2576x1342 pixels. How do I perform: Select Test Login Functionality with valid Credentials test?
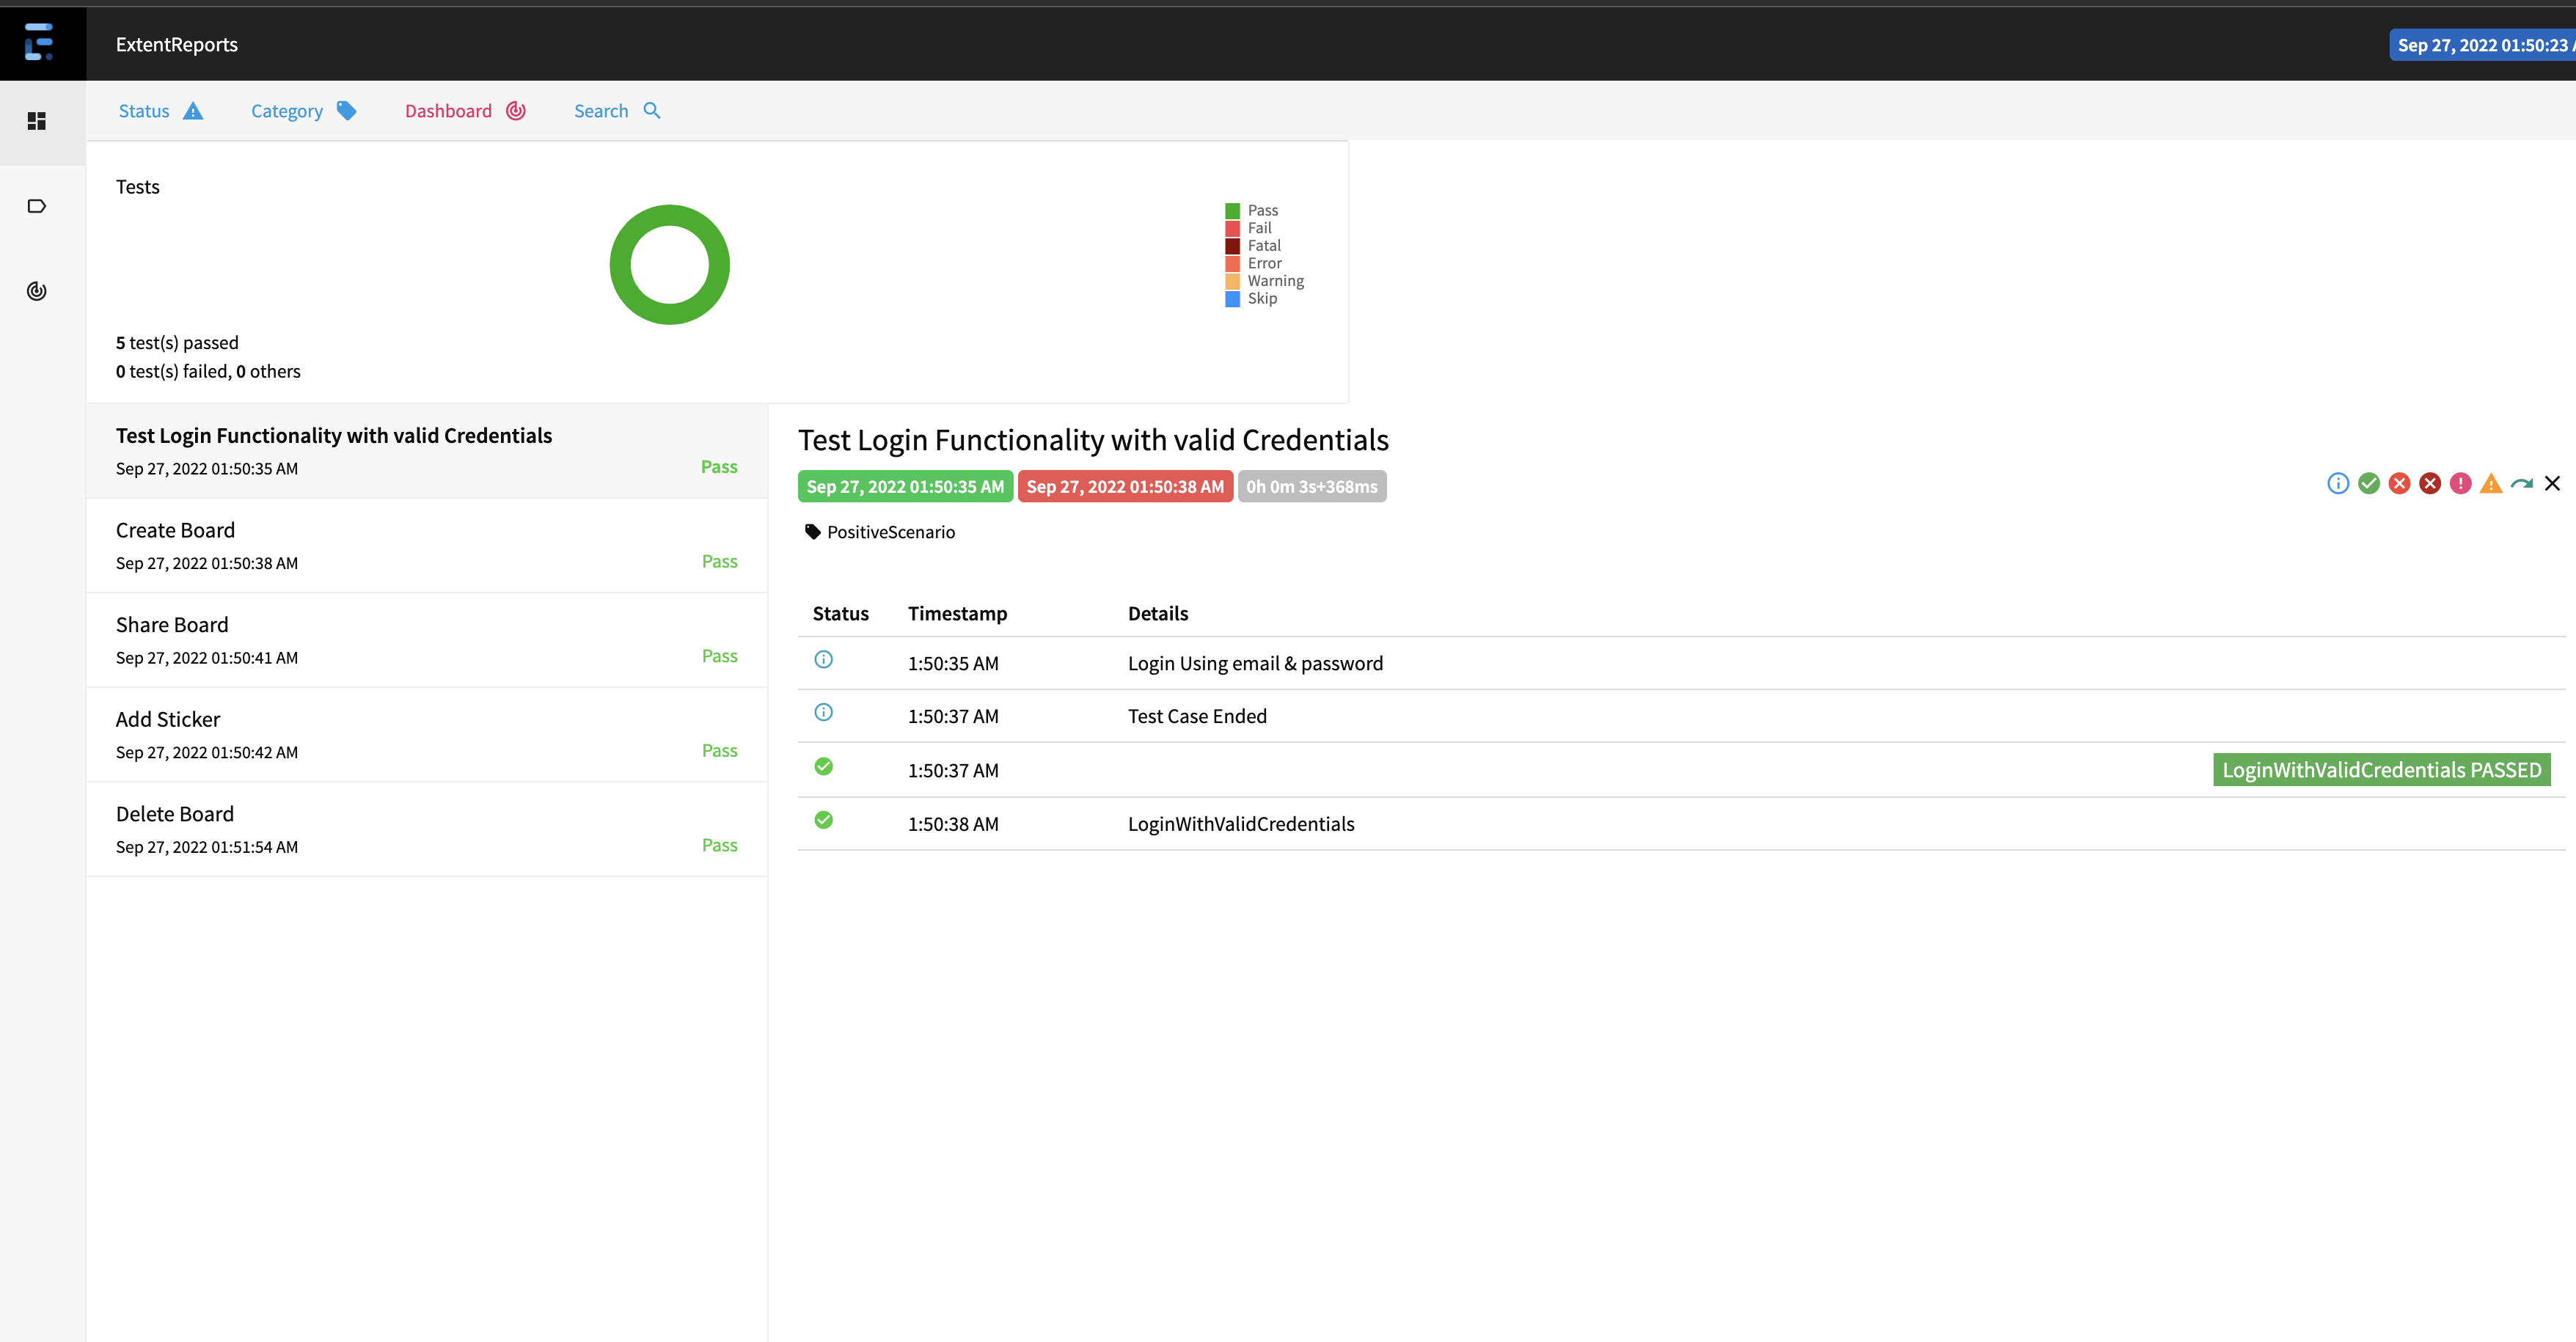coord(427,451)
